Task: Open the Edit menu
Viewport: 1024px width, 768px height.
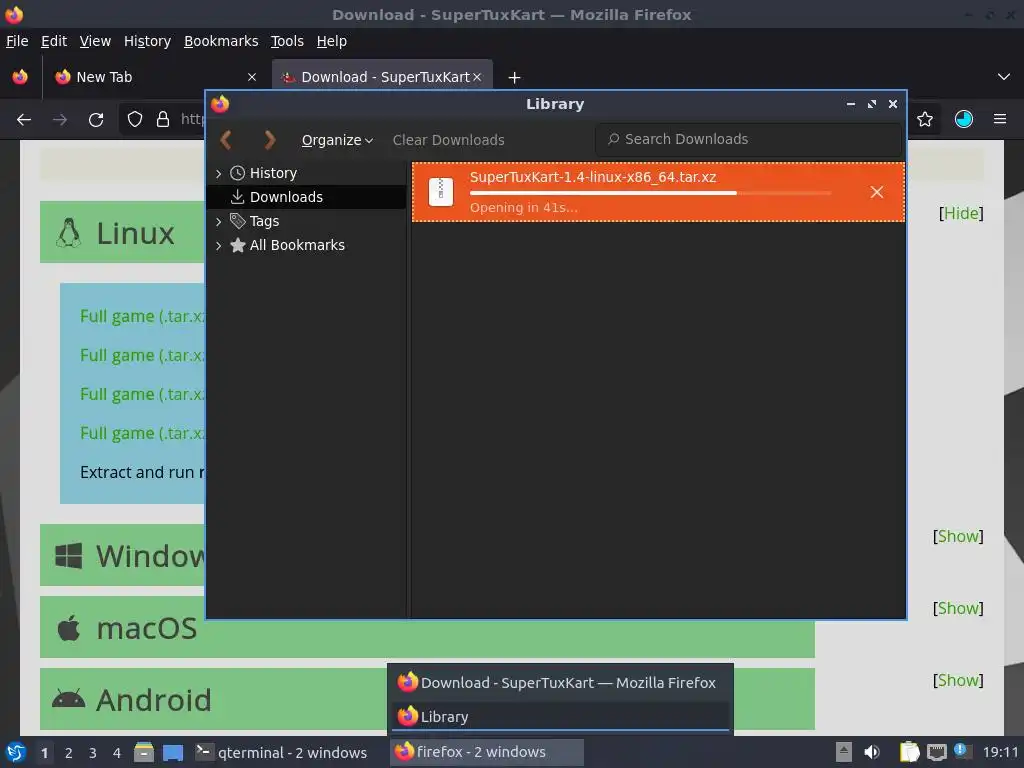Action: (x=54, y=41)
